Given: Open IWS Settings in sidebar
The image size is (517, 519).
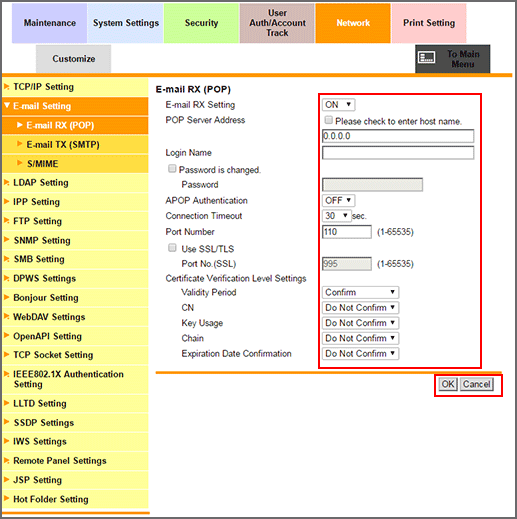Looking at the screenshot, I should [x=75, y=442].
